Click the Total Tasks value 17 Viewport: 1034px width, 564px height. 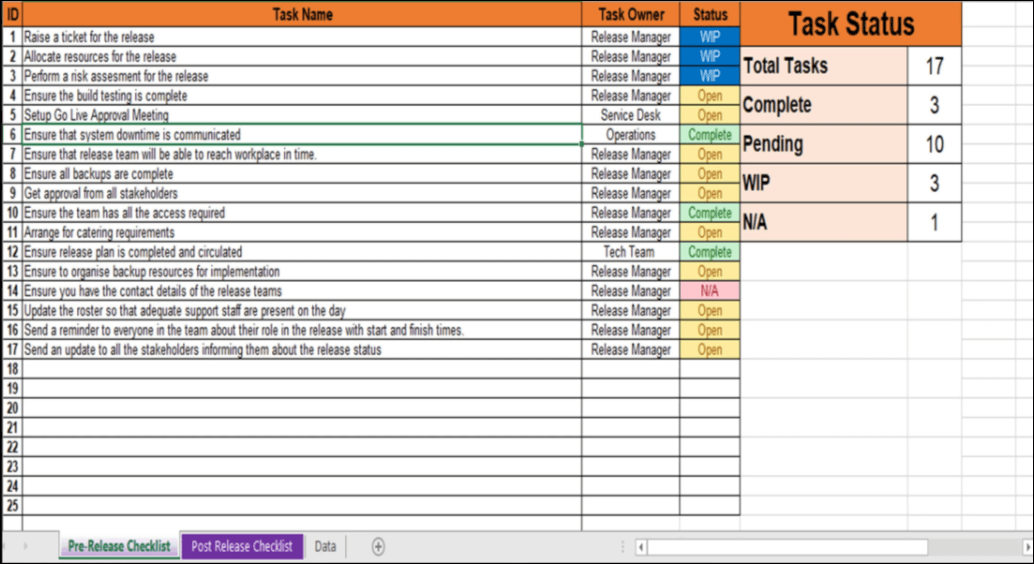pos(934,66)
